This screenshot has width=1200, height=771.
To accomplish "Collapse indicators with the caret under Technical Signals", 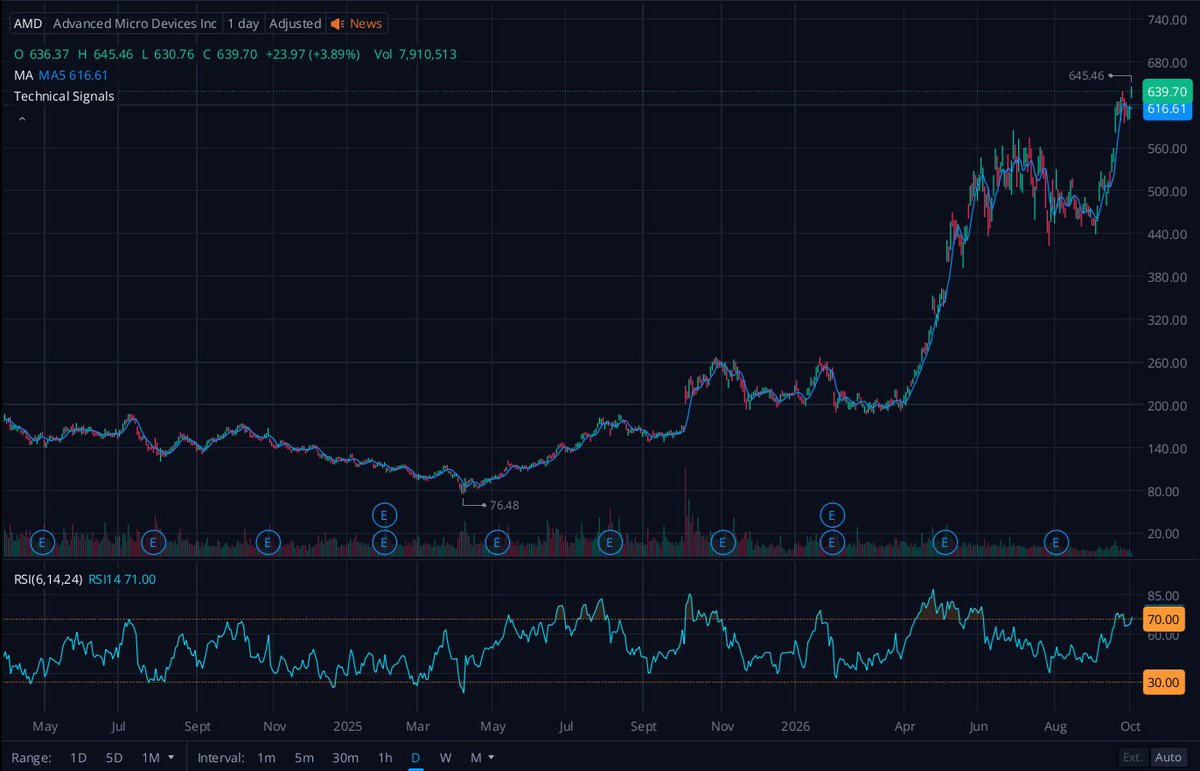I will [x=22, y=119].
